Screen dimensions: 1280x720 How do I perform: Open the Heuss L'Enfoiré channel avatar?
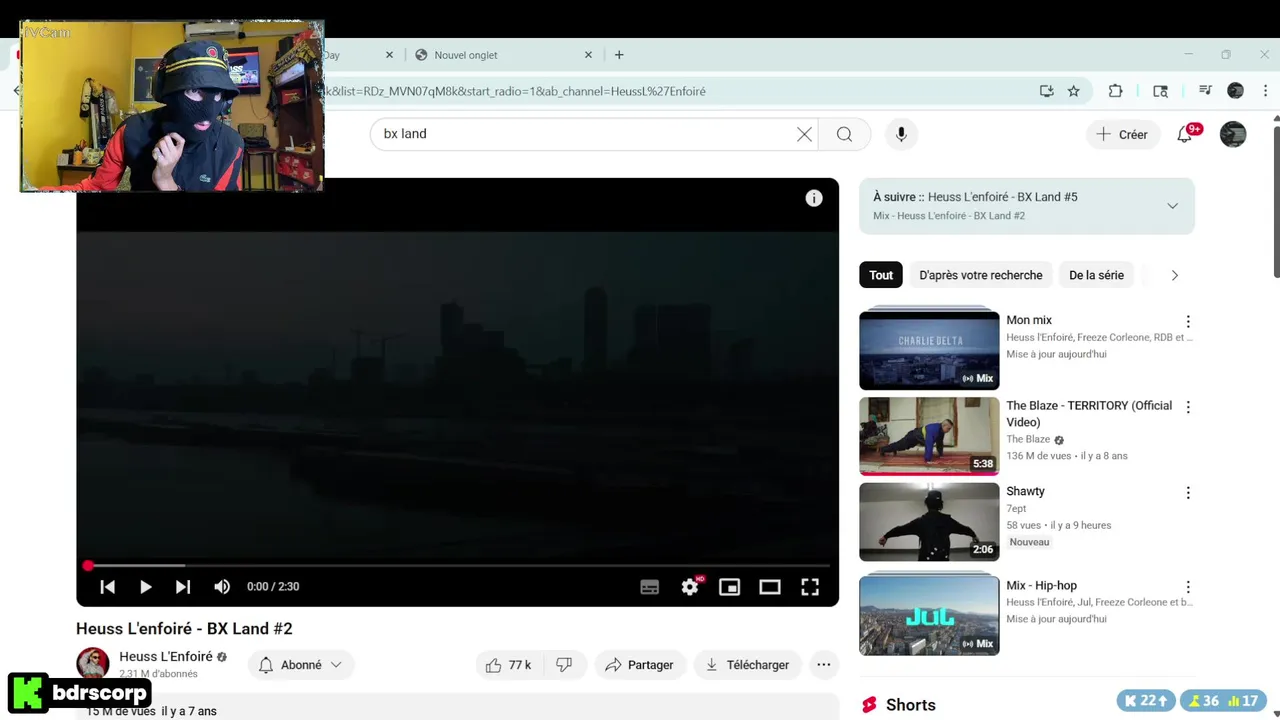[93, 664]
